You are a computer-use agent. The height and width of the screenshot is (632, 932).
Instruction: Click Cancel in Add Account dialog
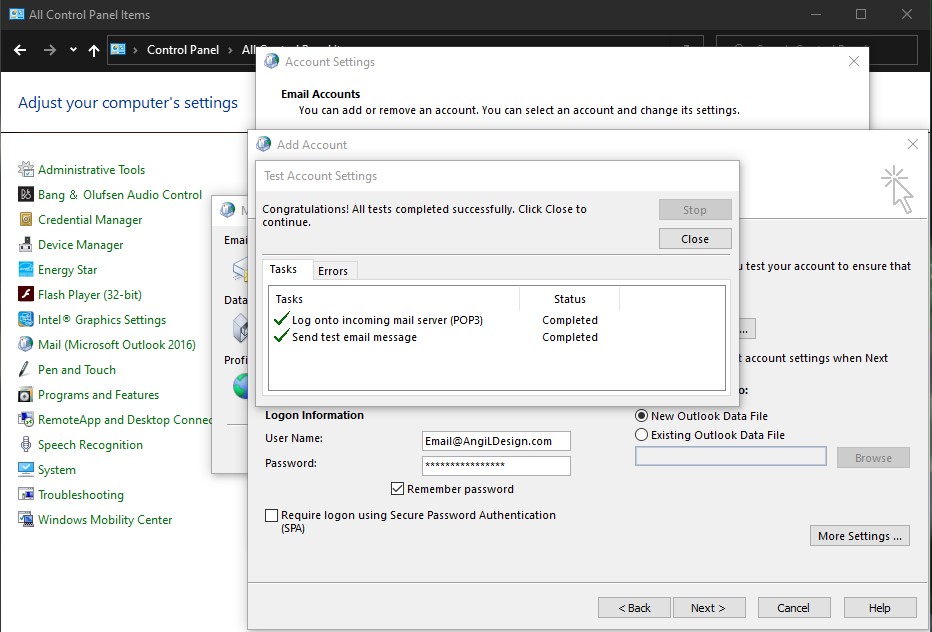coord(794,608)
